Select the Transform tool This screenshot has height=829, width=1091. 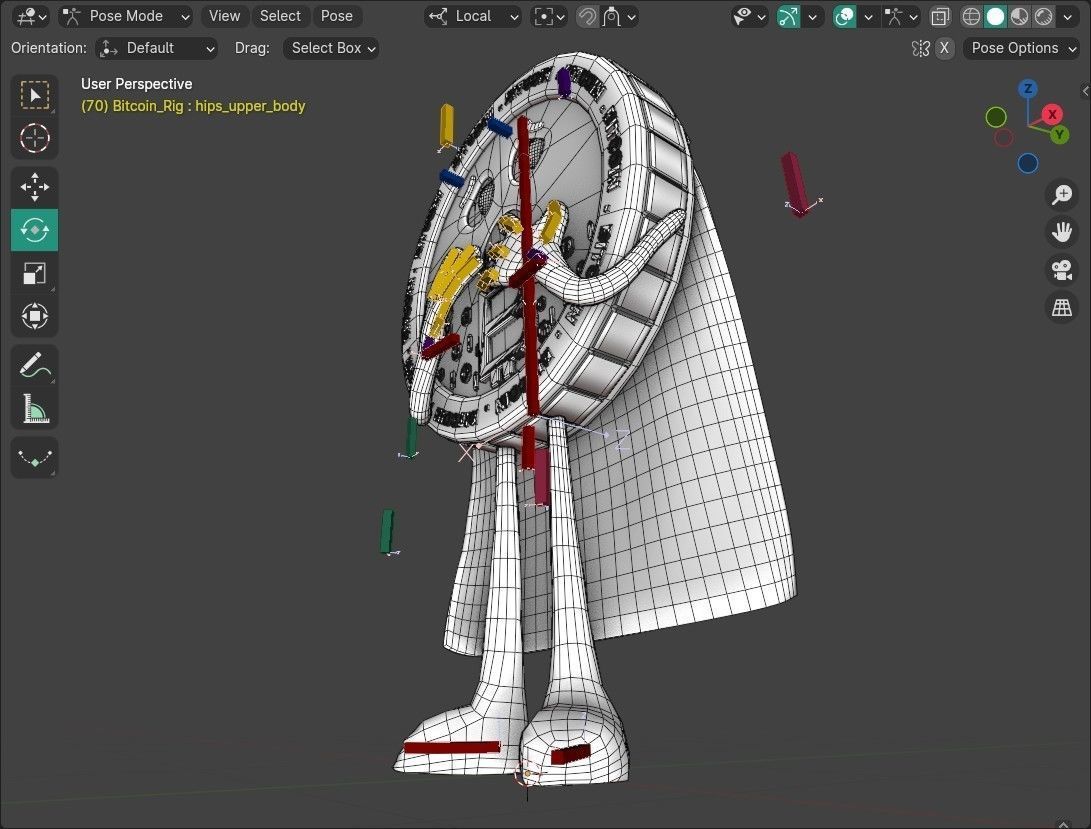tap(35, 316)
